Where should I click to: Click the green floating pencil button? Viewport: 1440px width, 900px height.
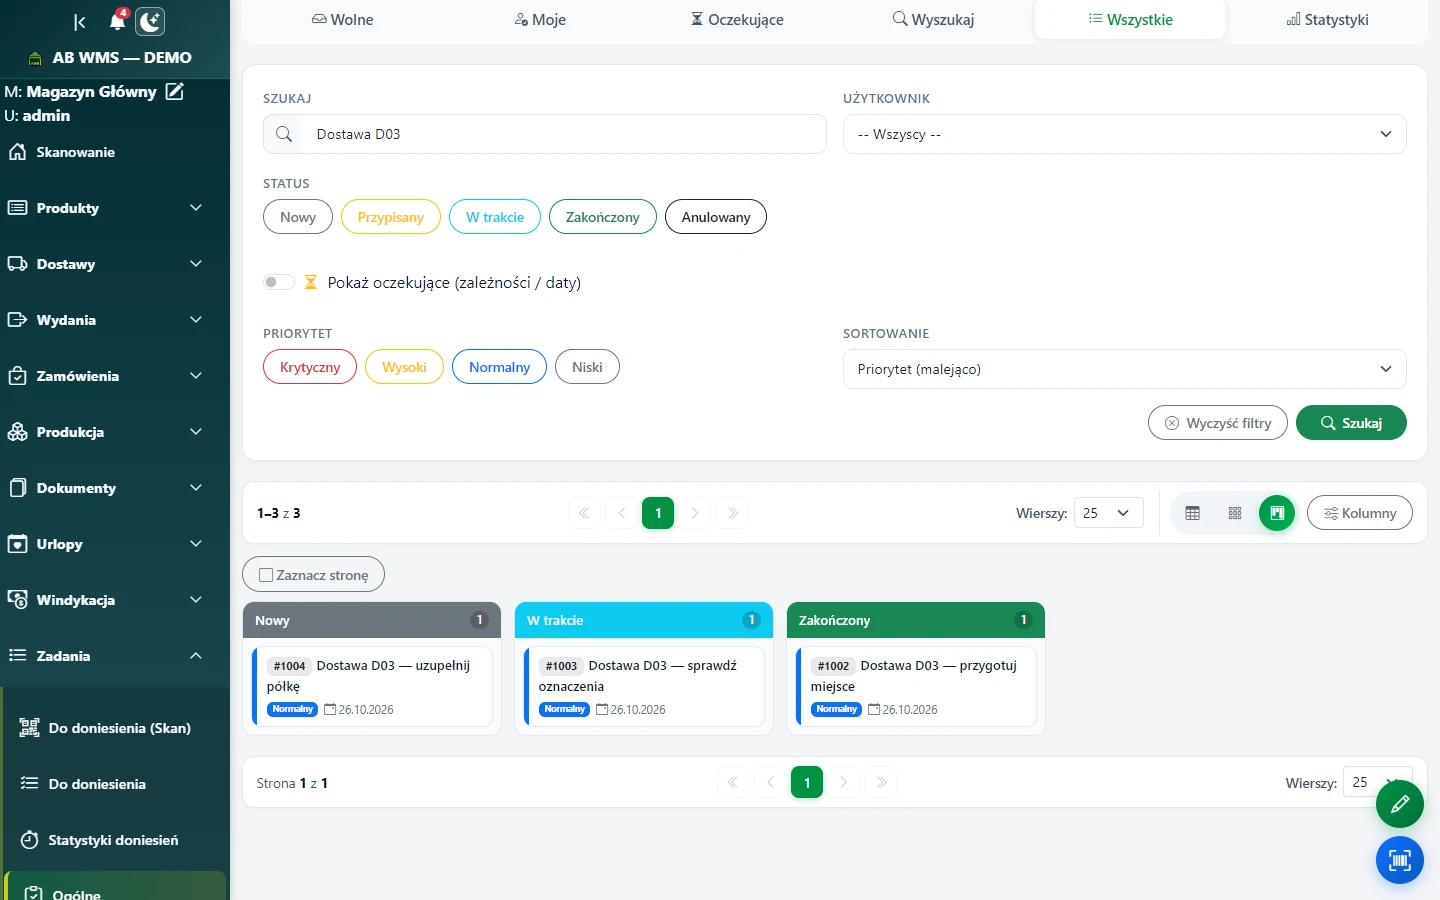(x=1400, y=803)
